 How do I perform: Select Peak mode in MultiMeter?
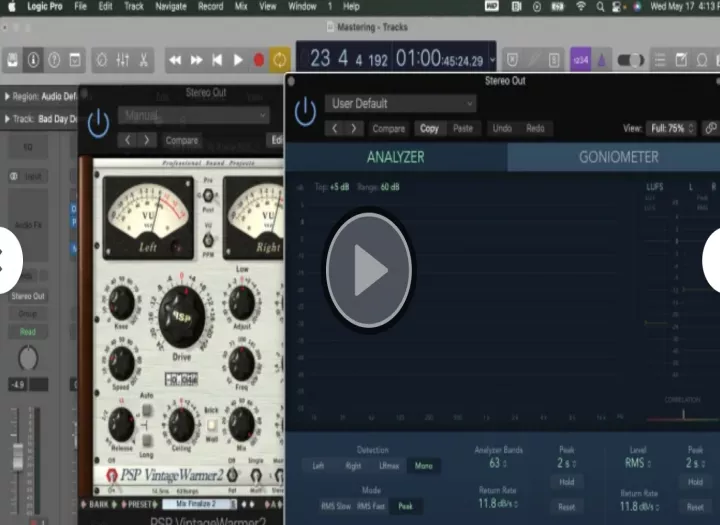pyautogui.click(x=405, y=506)
